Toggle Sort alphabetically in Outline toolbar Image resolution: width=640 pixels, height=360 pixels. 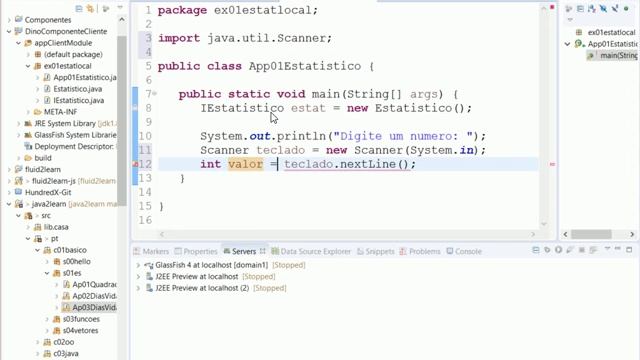click(x=591, y=8)
